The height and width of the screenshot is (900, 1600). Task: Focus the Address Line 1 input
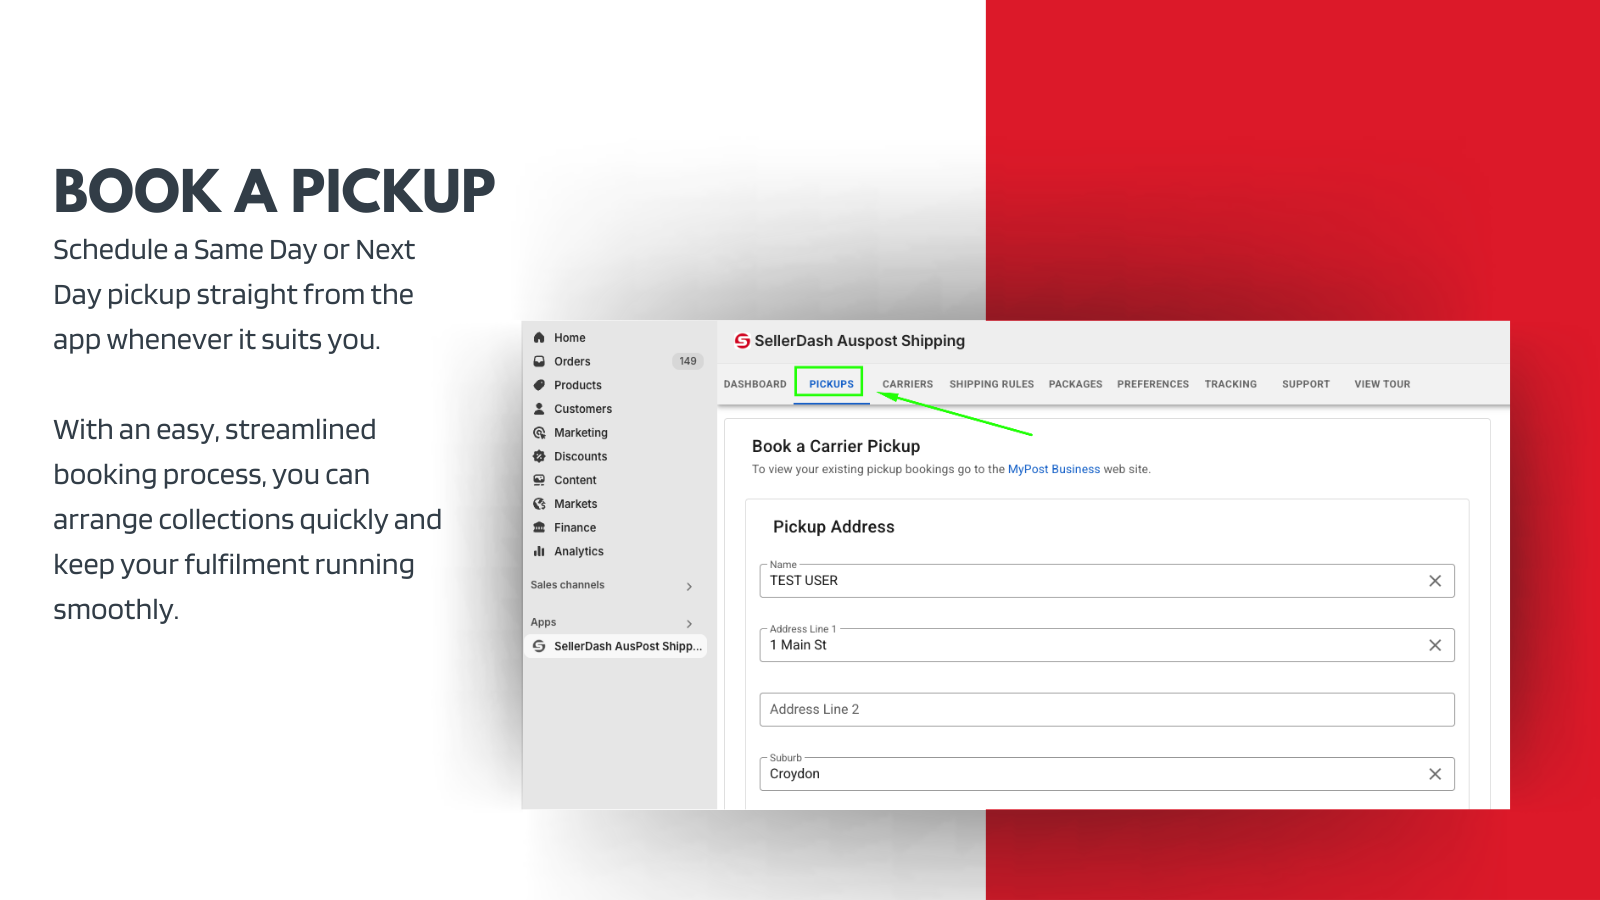(1107, 645)
